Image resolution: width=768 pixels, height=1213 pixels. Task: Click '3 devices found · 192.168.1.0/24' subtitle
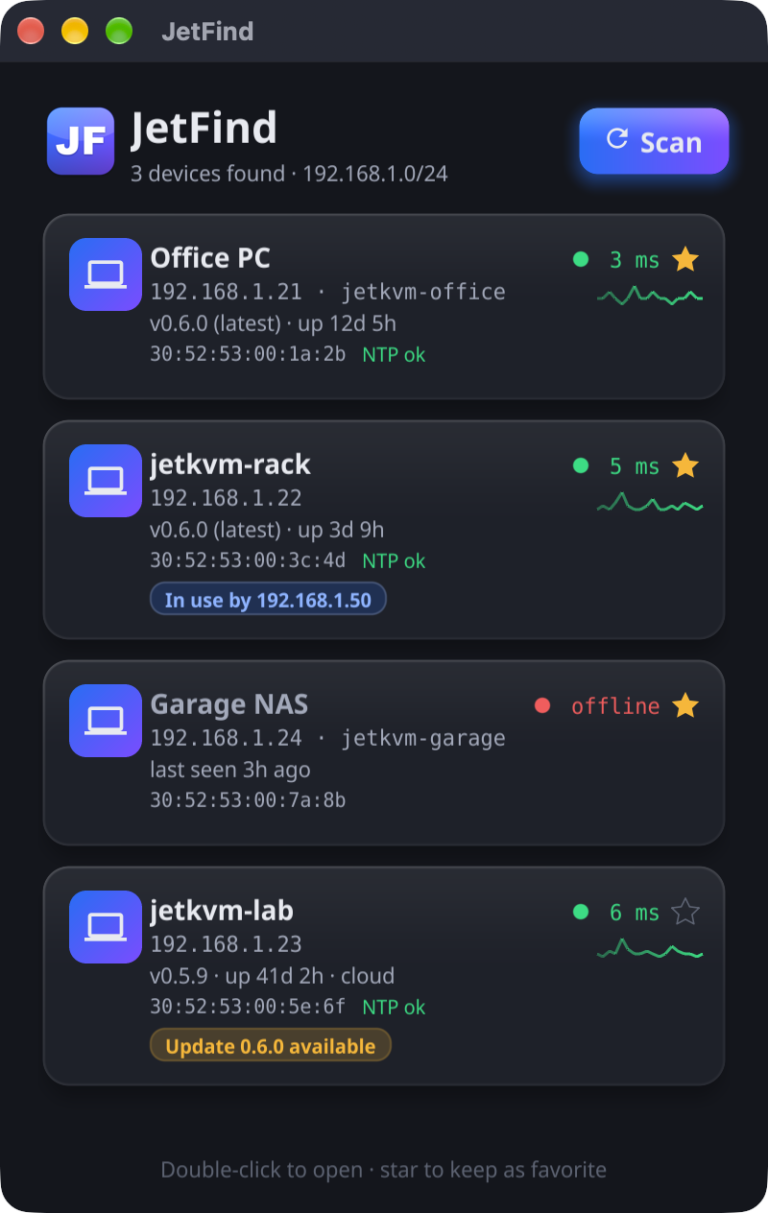289,174
